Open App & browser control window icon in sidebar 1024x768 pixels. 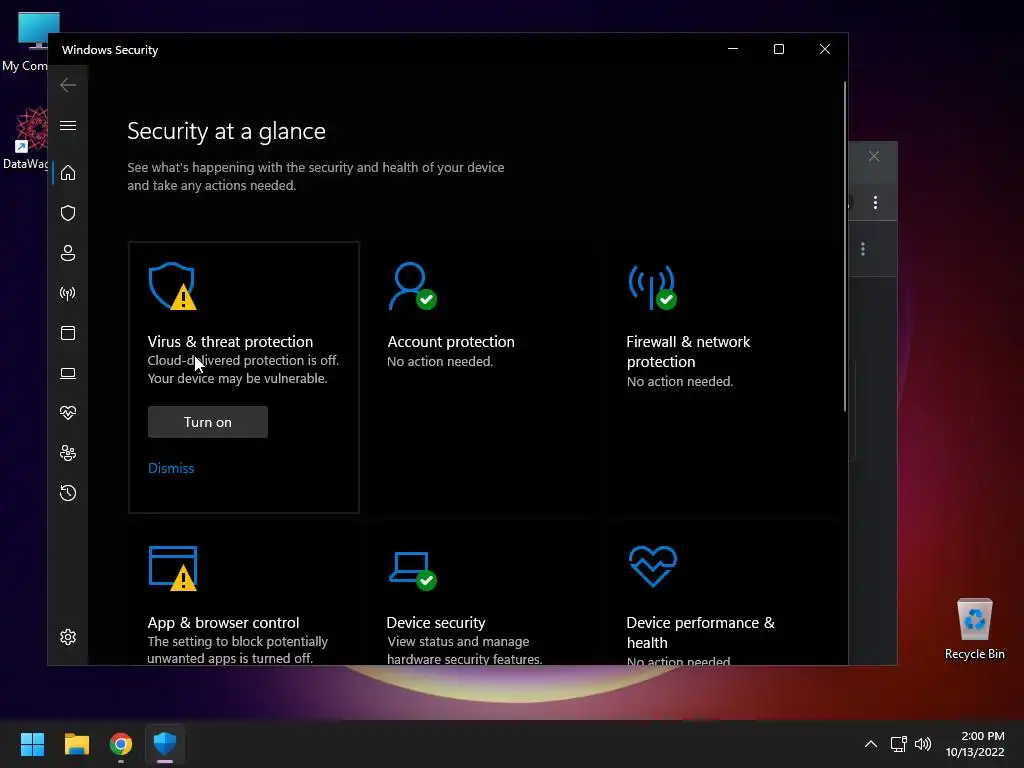(68, 333)
